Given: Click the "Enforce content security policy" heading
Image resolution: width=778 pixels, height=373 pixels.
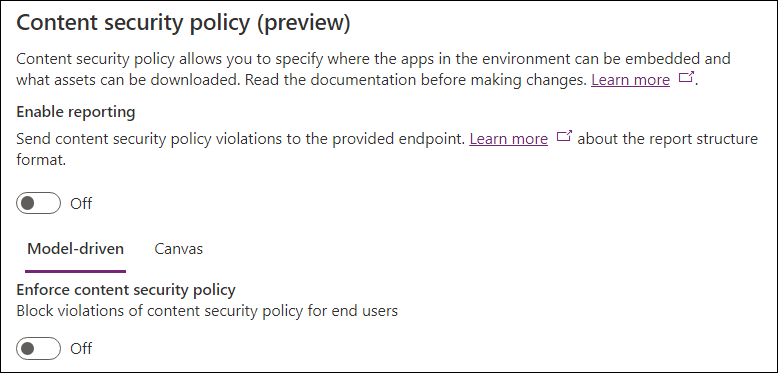Looking at the screenshot, I should (126, 290).
